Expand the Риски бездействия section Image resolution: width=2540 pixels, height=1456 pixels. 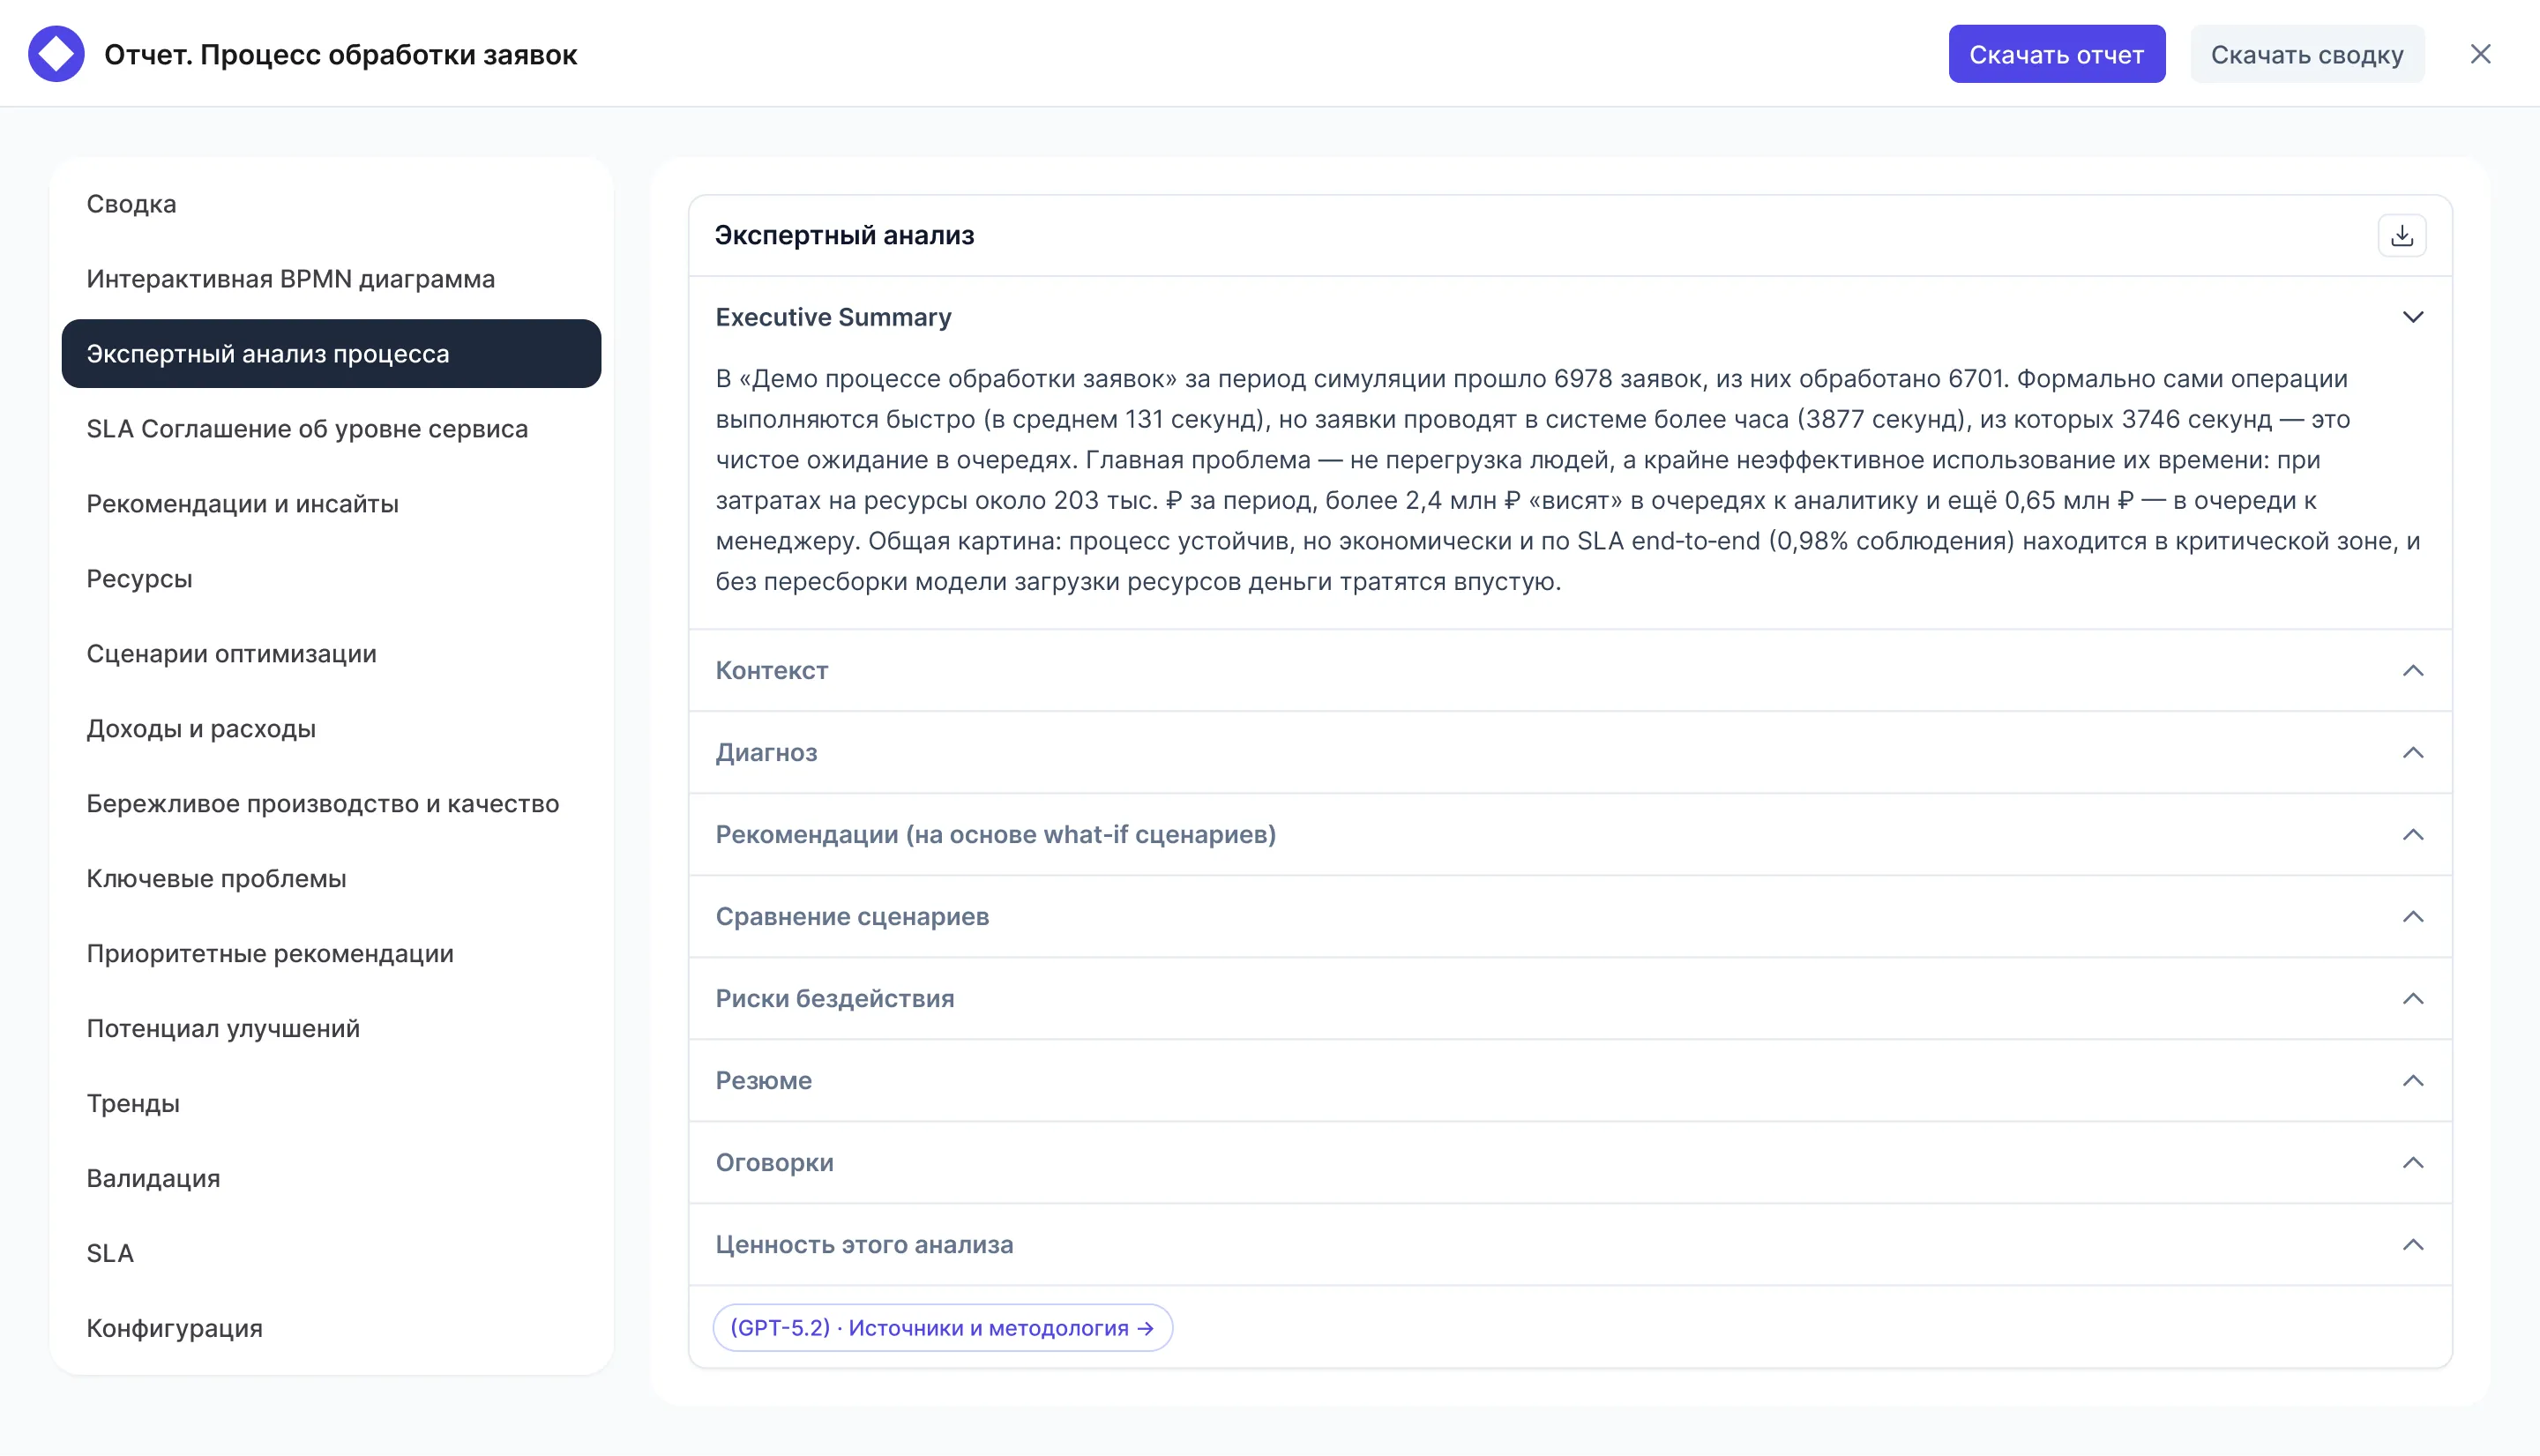2412,998
